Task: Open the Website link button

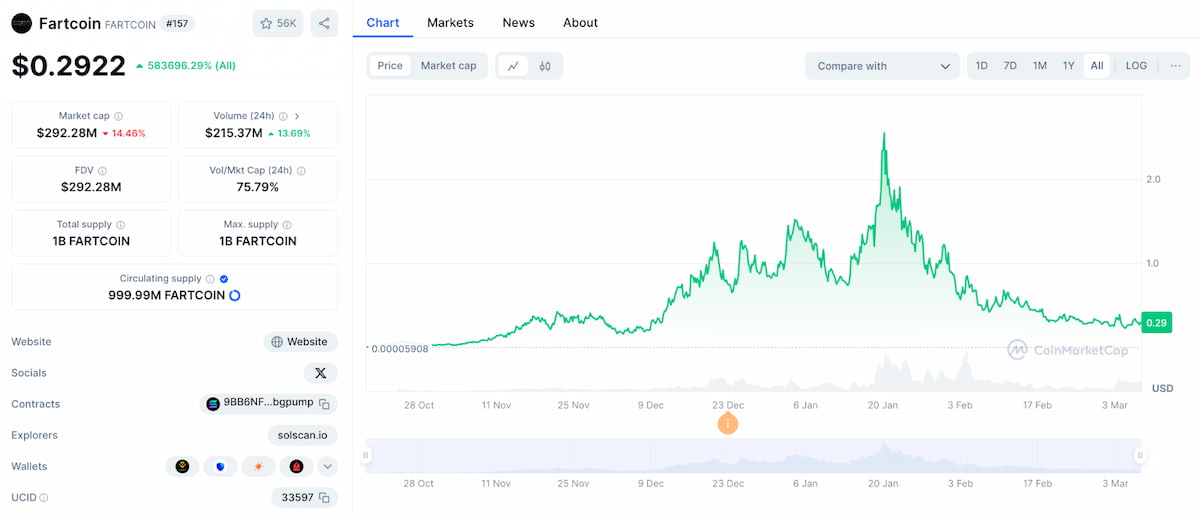Action: click(300, 342)
